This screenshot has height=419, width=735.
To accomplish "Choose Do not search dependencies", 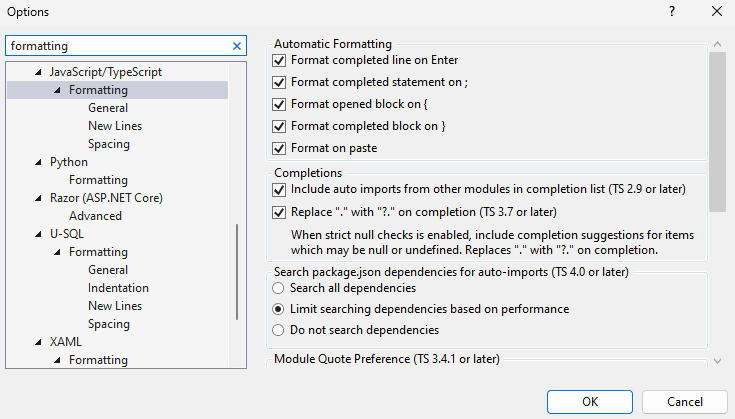I will [x=280, y=330].
